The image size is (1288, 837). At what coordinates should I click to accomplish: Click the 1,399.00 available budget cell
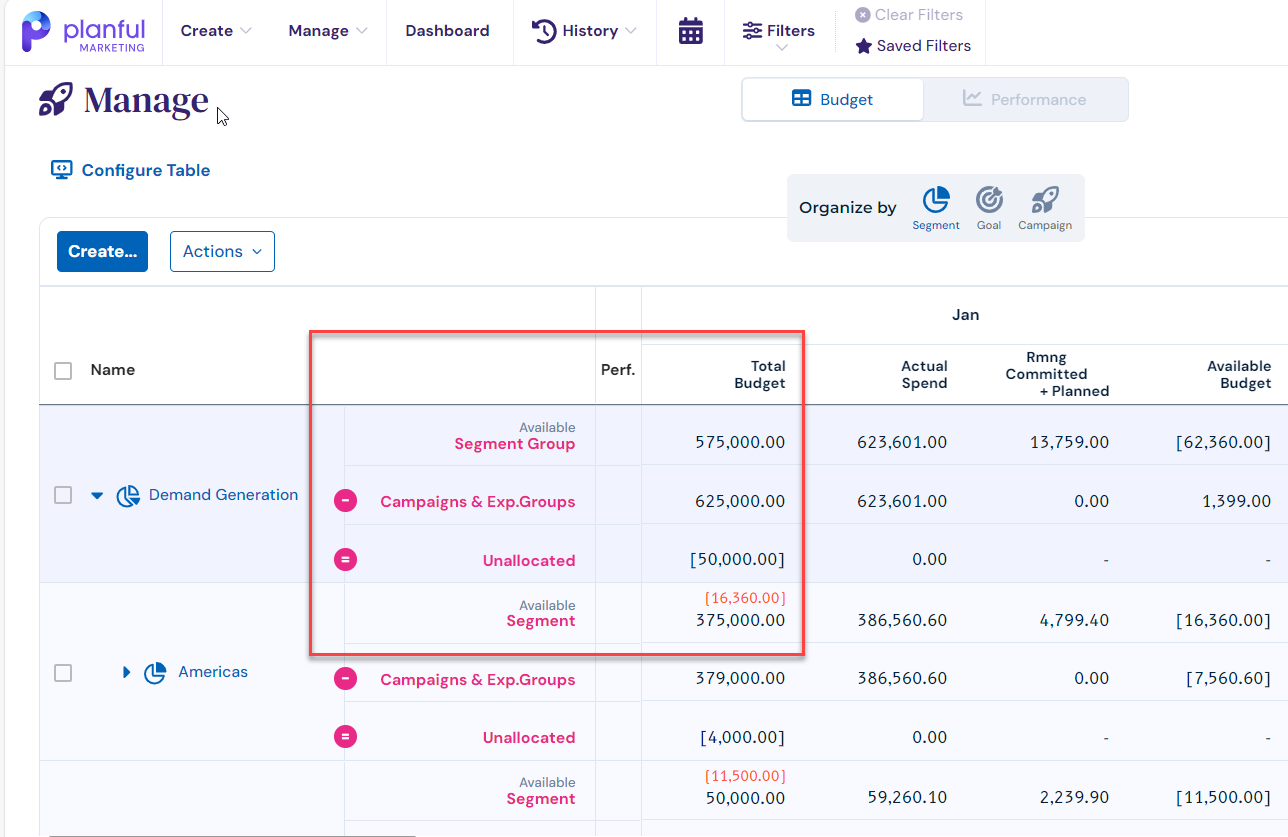(1237, 501)
